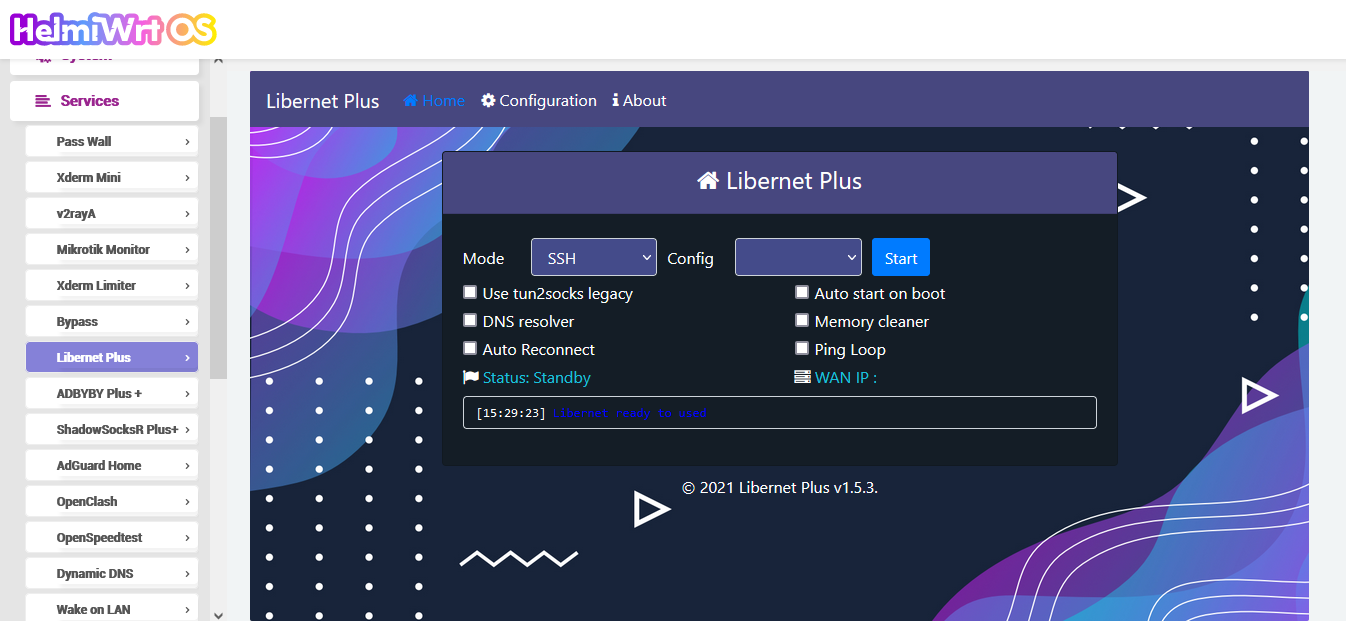1346x621 pixels.
Task: Enable the Ping Loop checkbox
Action: tap(802, 348)
